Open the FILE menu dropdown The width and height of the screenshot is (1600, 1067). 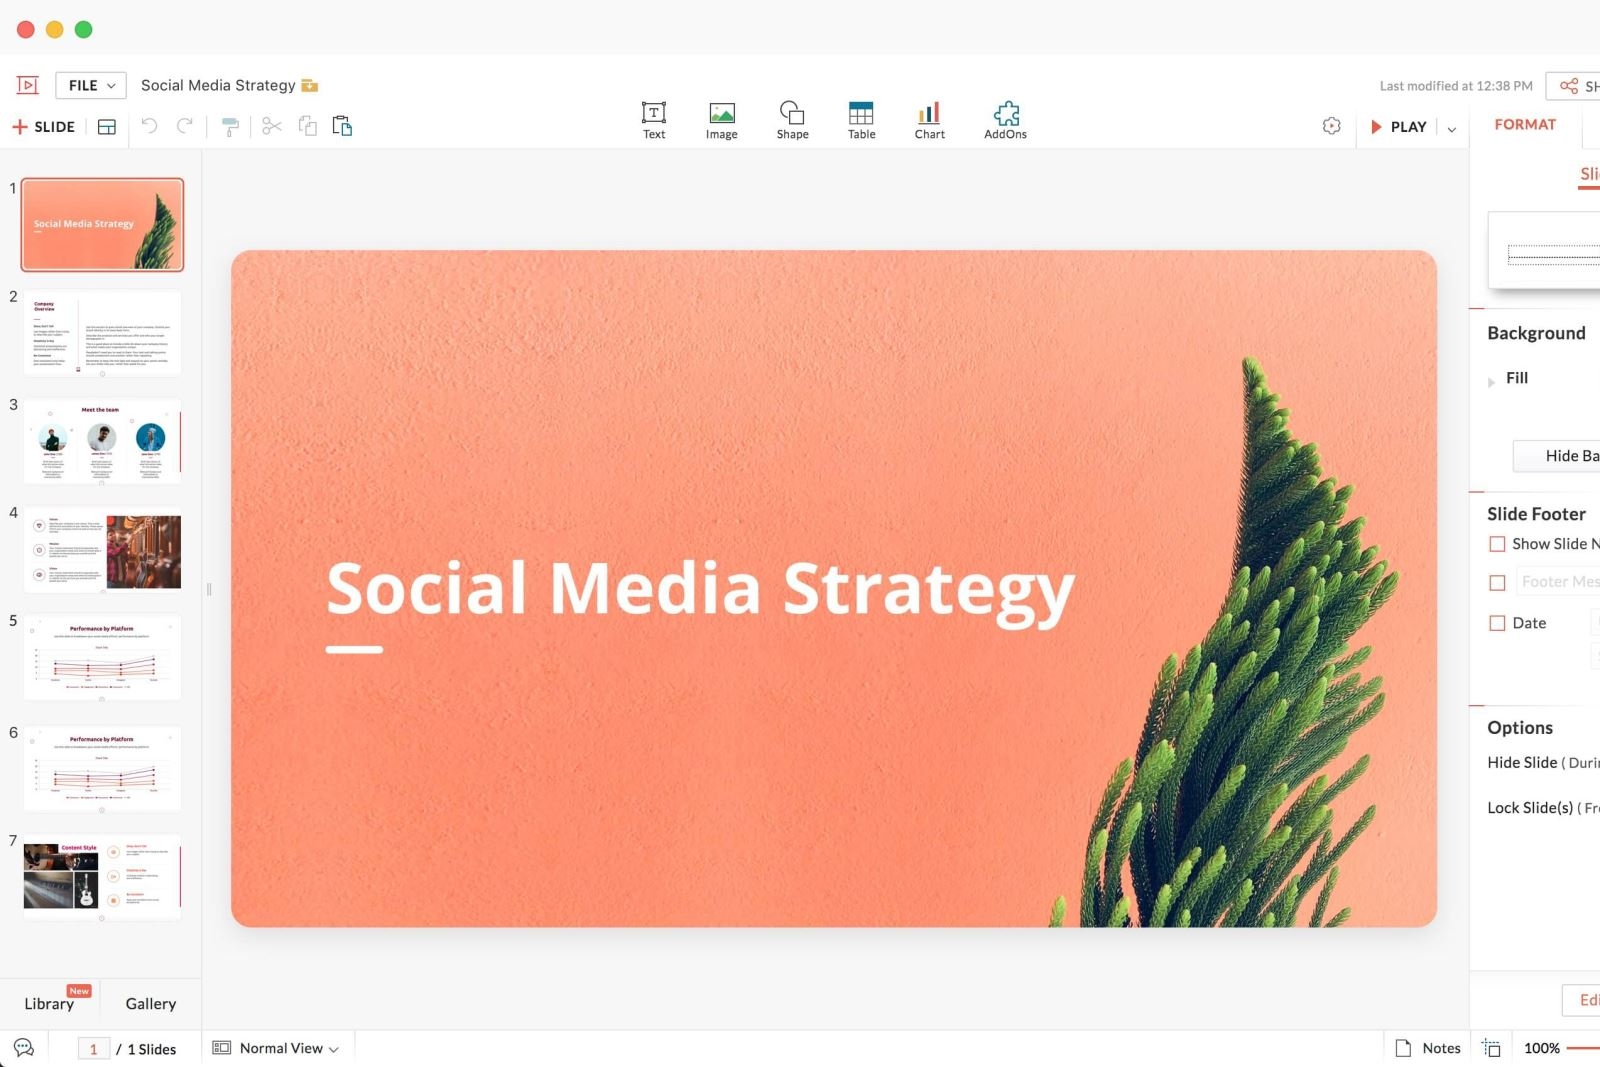pos(91,86)
